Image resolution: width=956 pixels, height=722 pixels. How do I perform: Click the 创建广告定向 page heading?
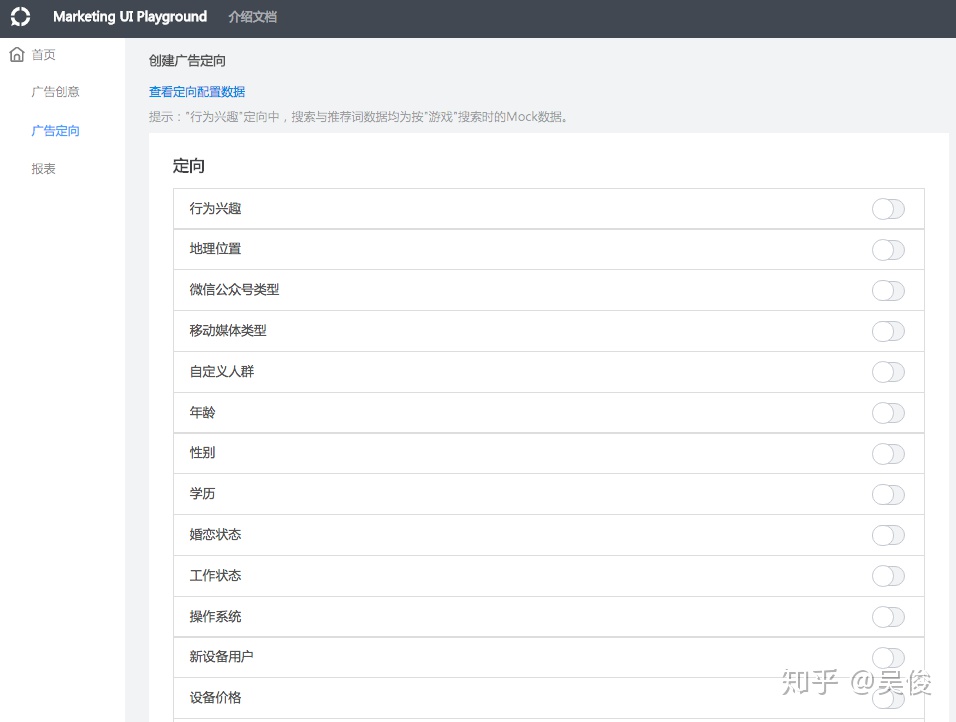[187, 61]
